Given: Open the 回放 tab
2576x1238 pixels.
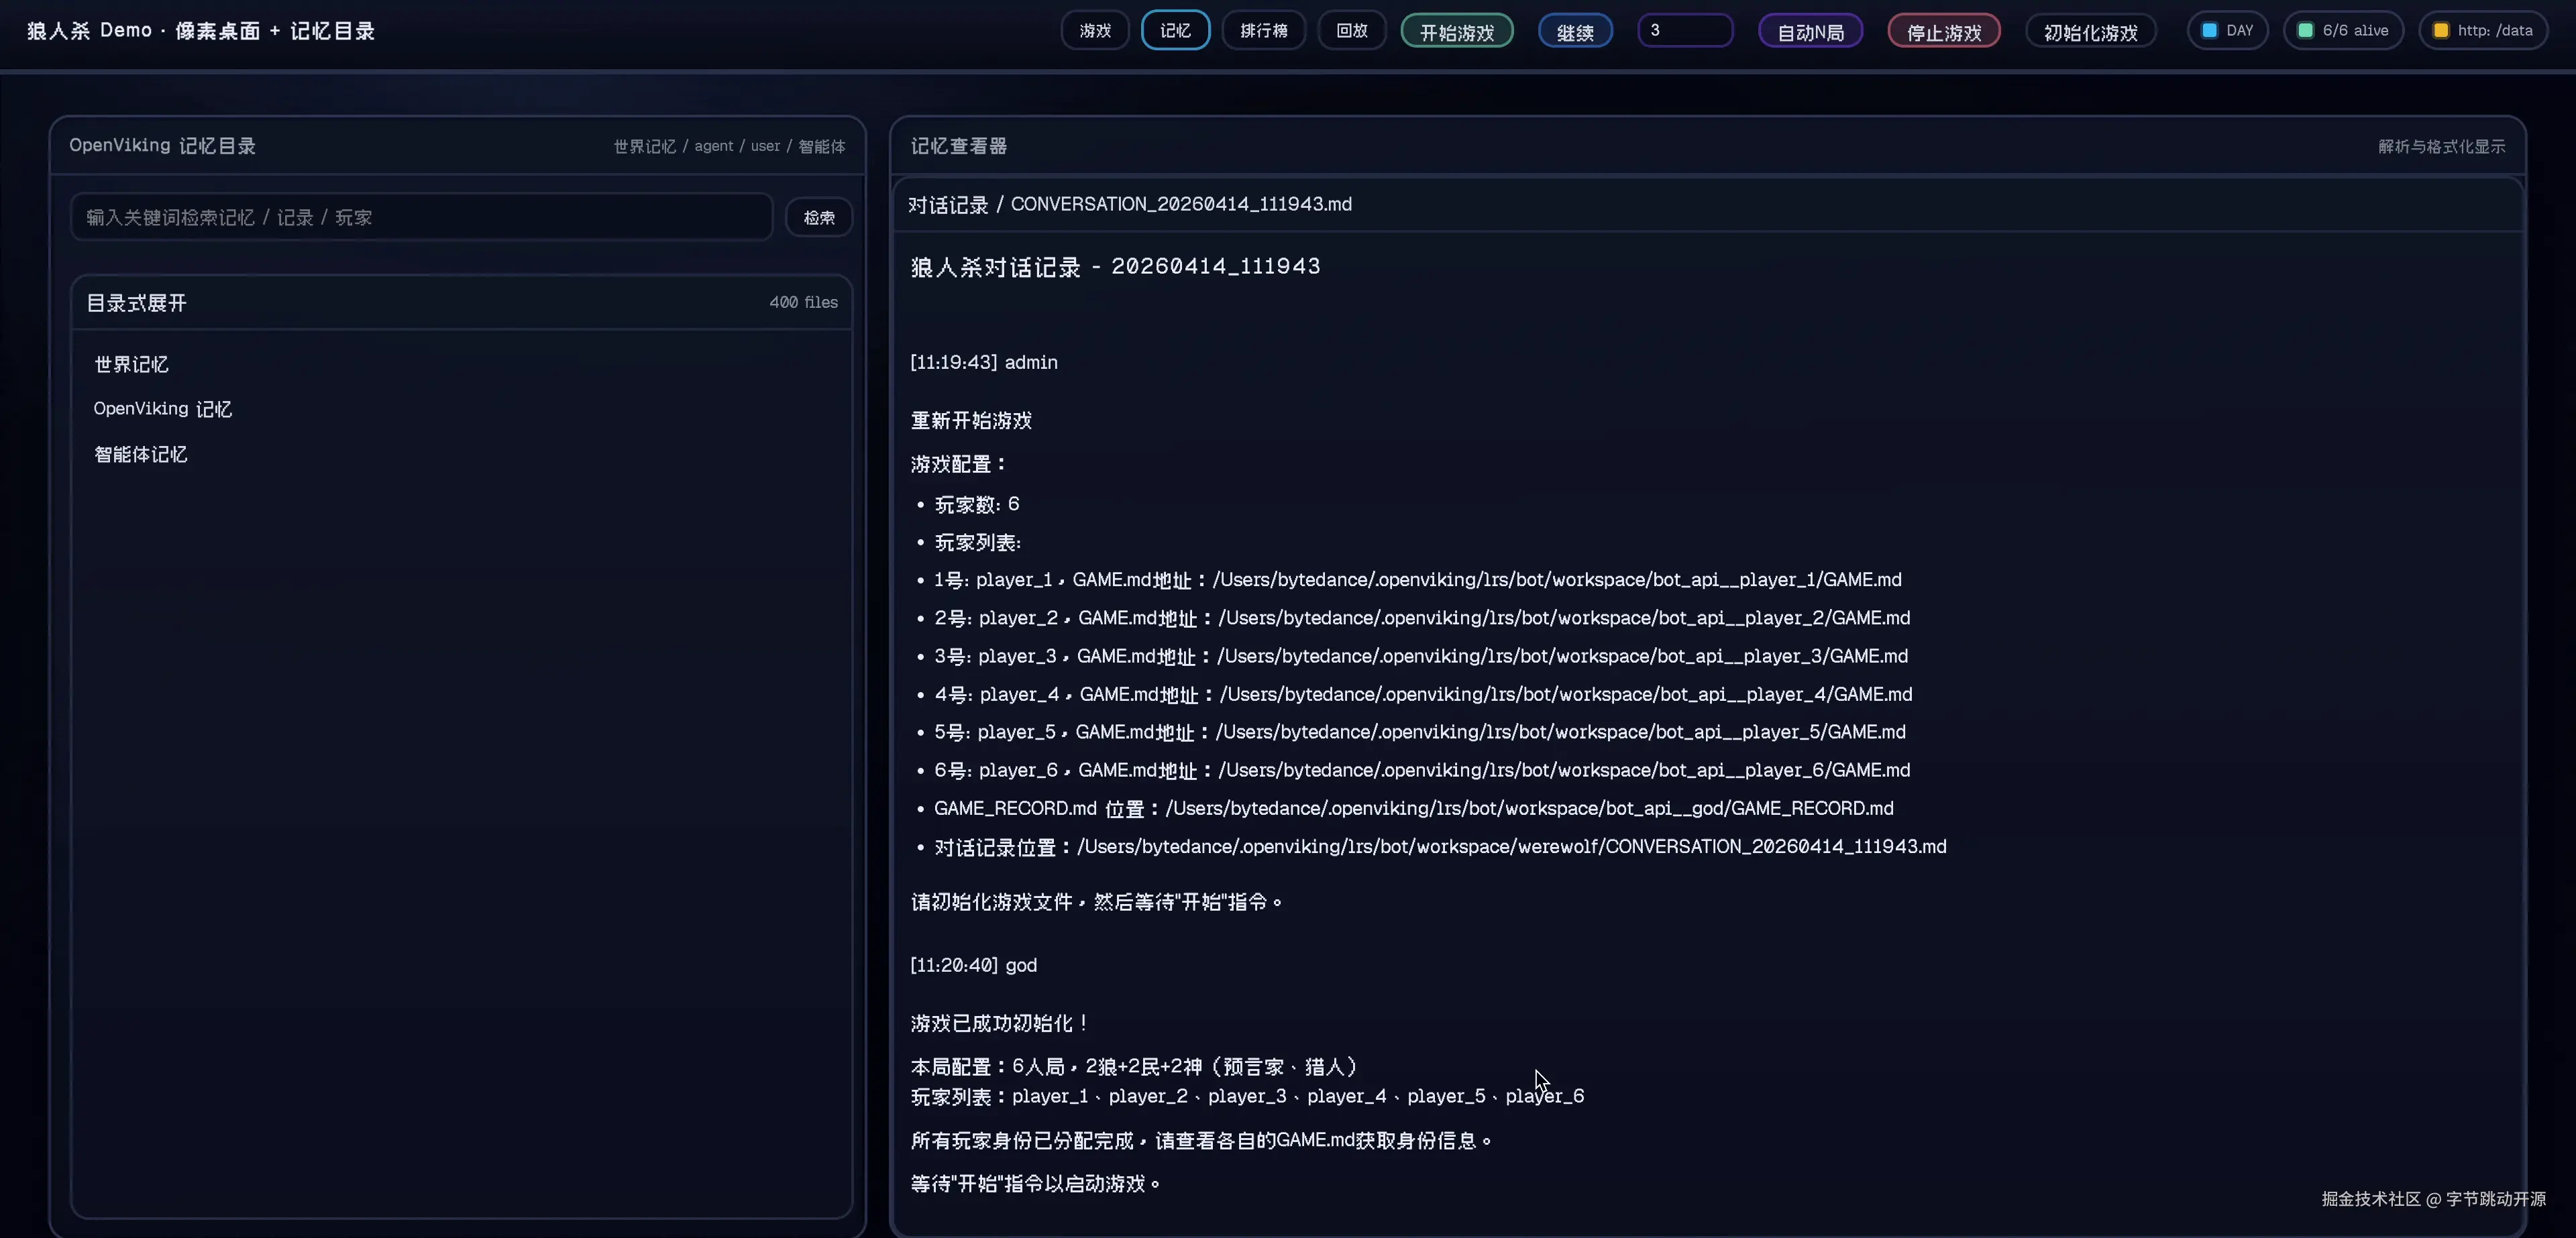Looking at the screenshot, I should 1352,30.
